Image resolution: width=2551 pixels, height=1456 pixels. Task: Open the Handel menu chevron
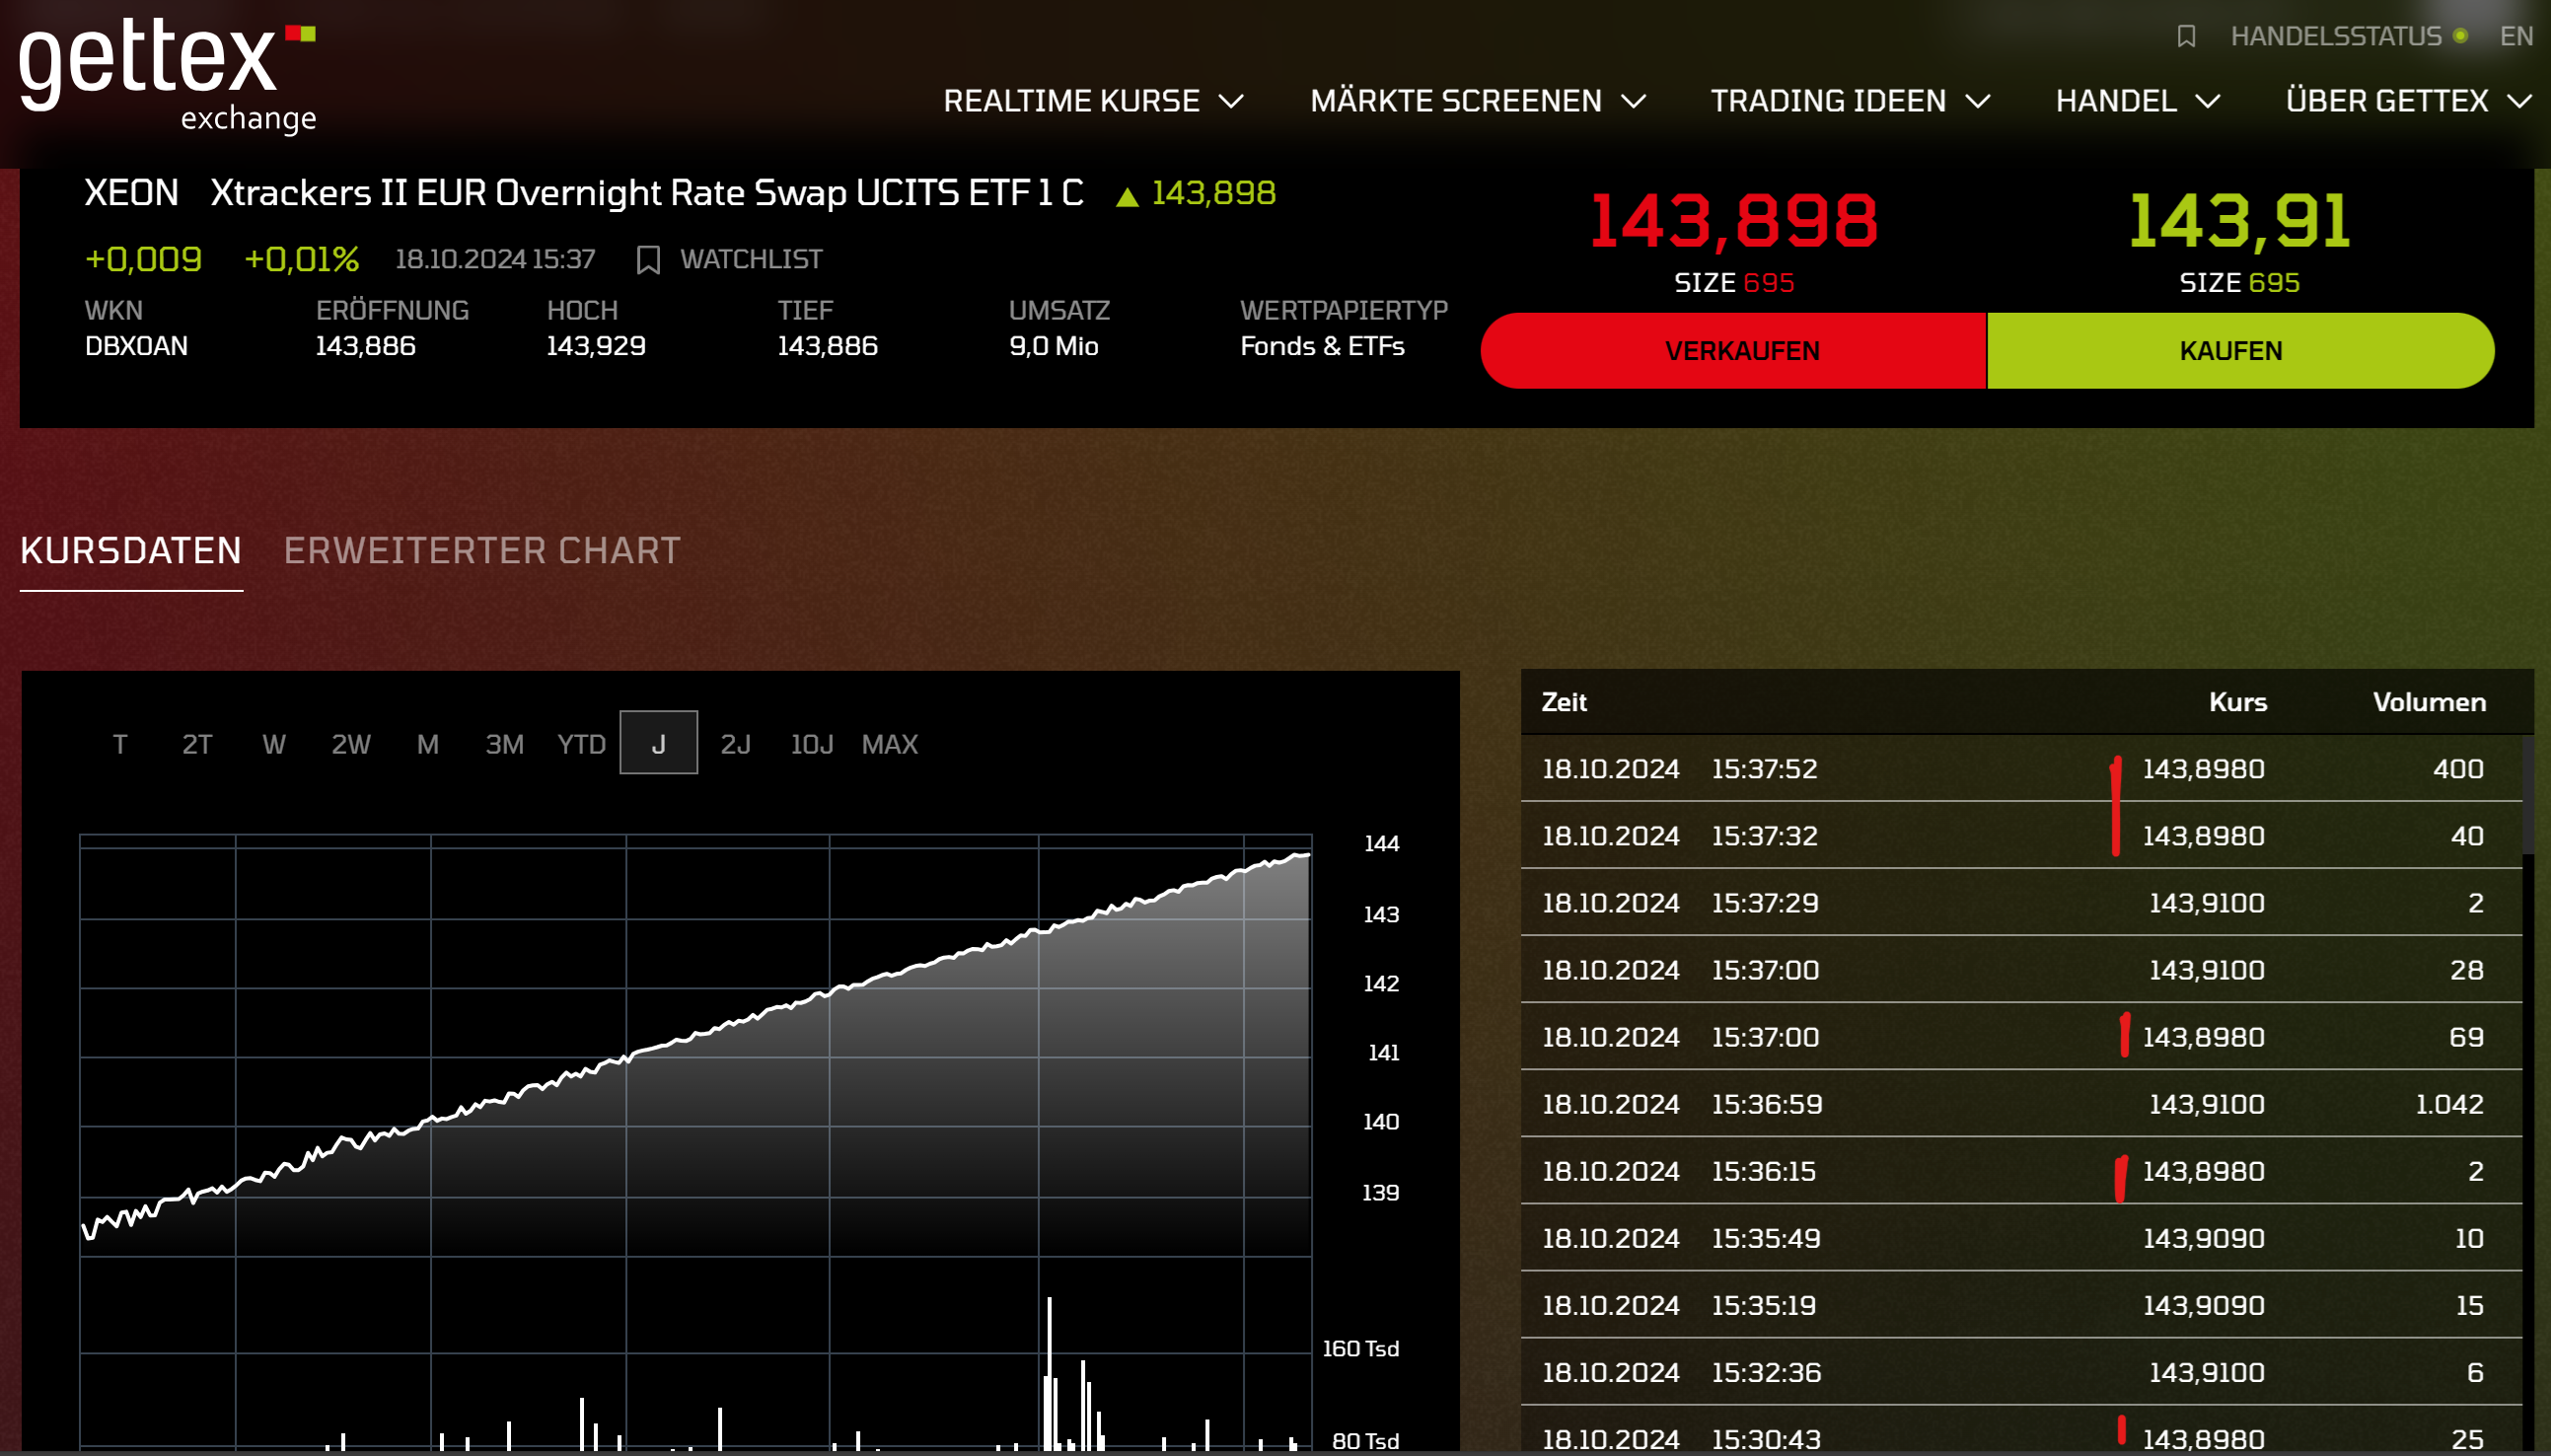click(x=2208, y=101)
